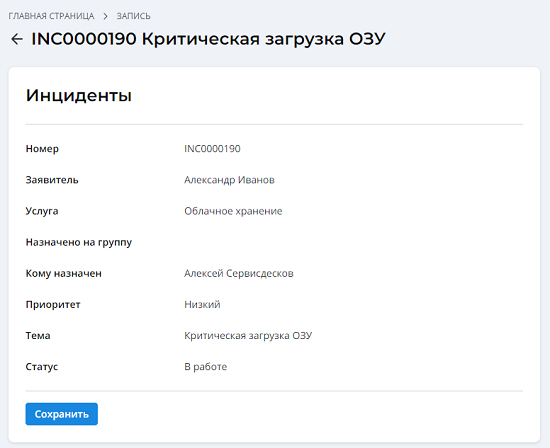Click the Номер field label
The width and height of the screenshot is (550, 448).
(x=42, y=149)
